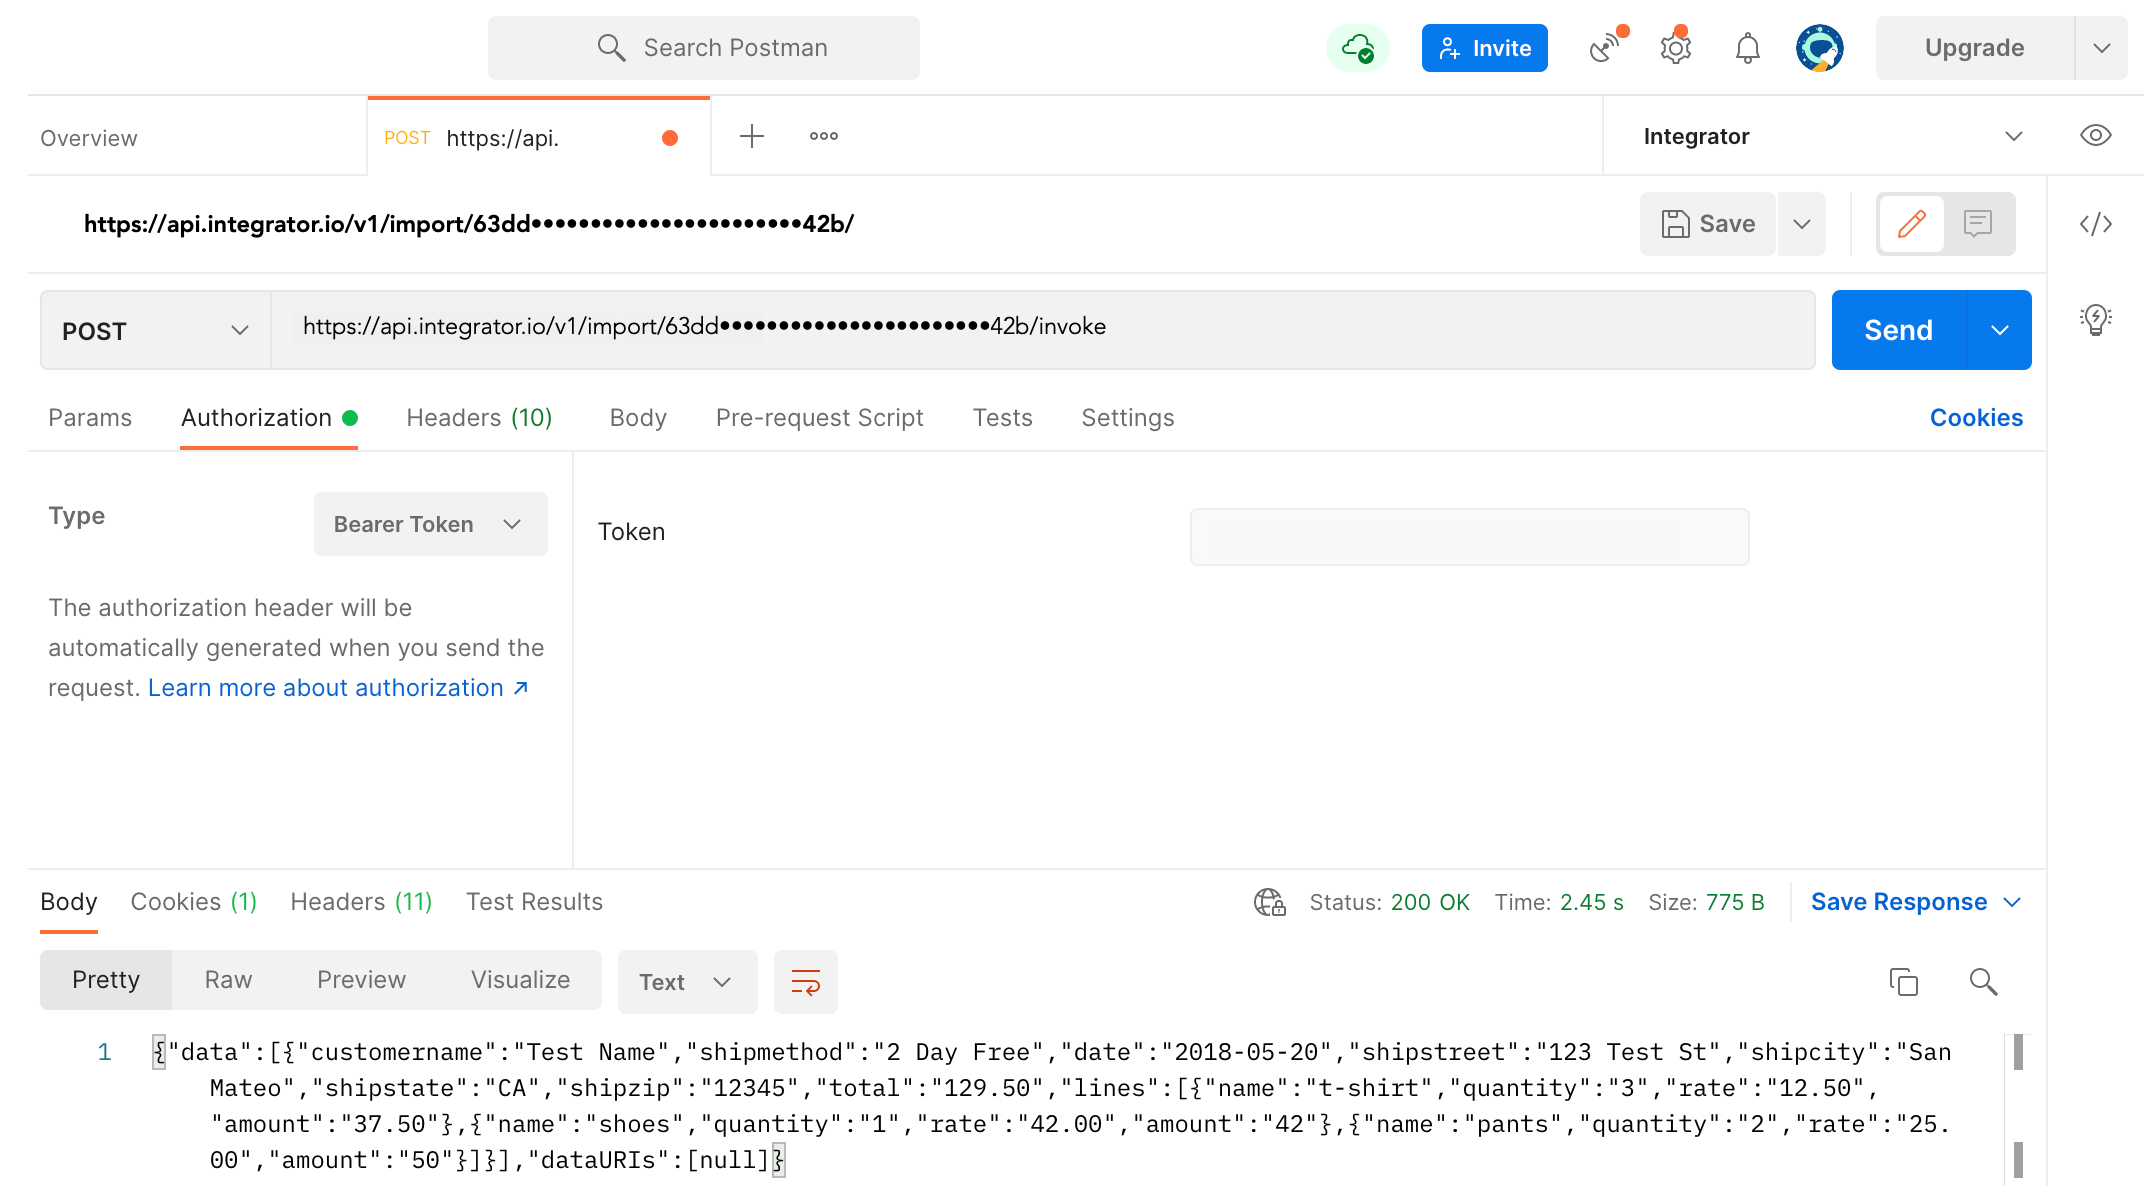Open the tab options three-dots menu

pos(824,136)
